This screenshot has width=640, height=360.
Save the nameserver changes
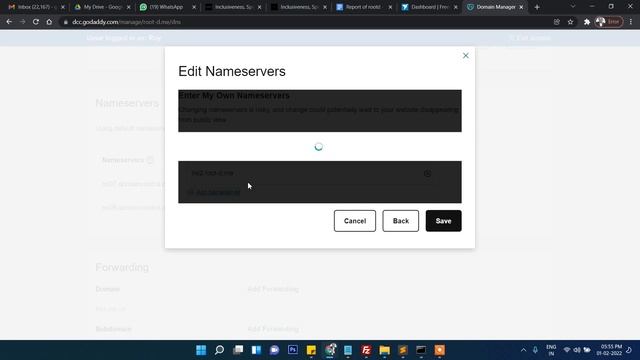click(x=443, y=221)
